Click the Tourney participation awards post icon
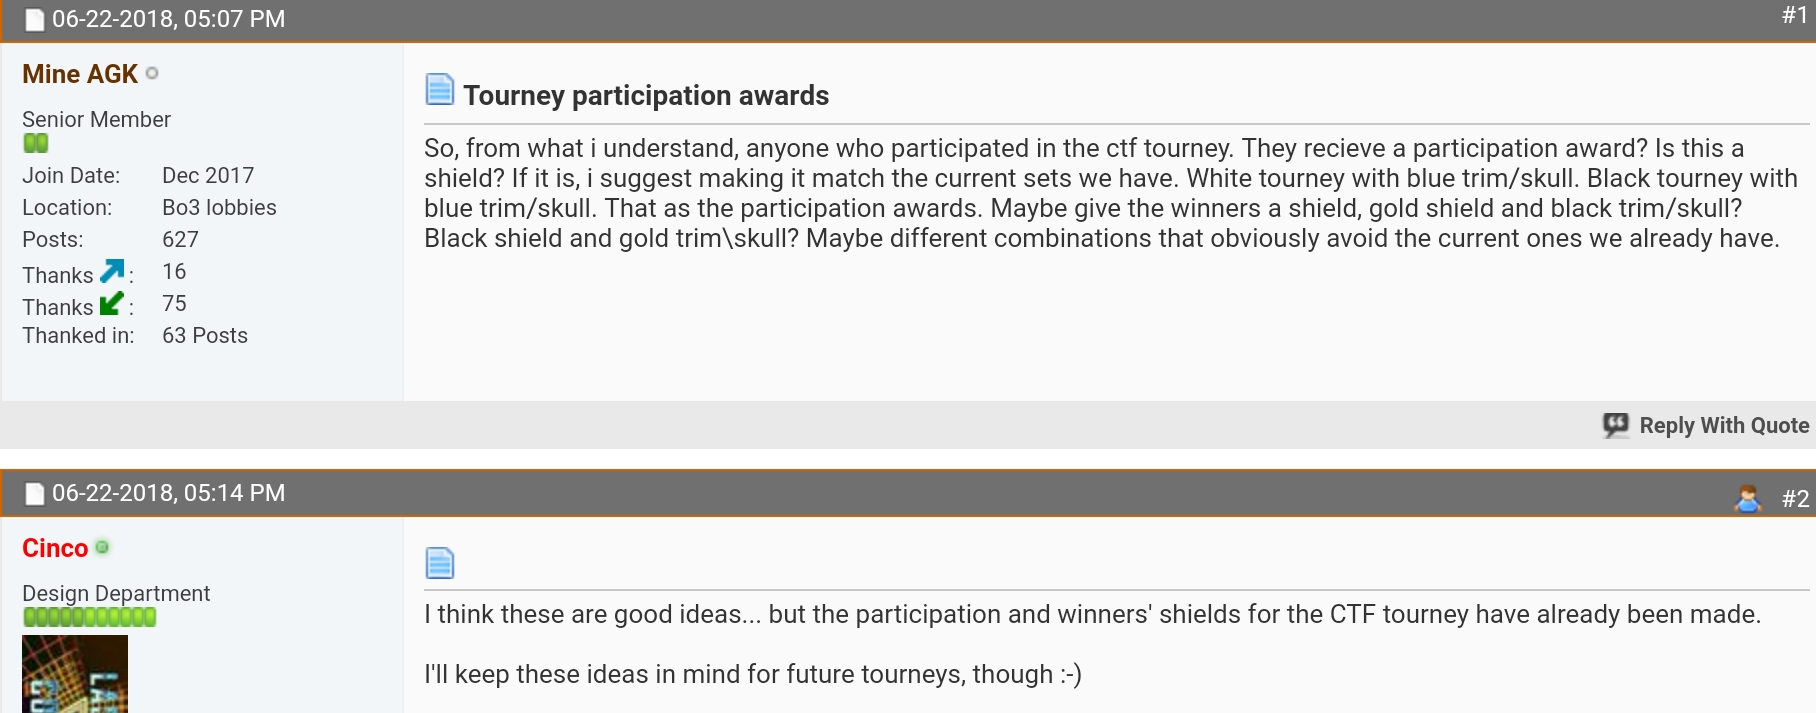 [x=440, y=90]
